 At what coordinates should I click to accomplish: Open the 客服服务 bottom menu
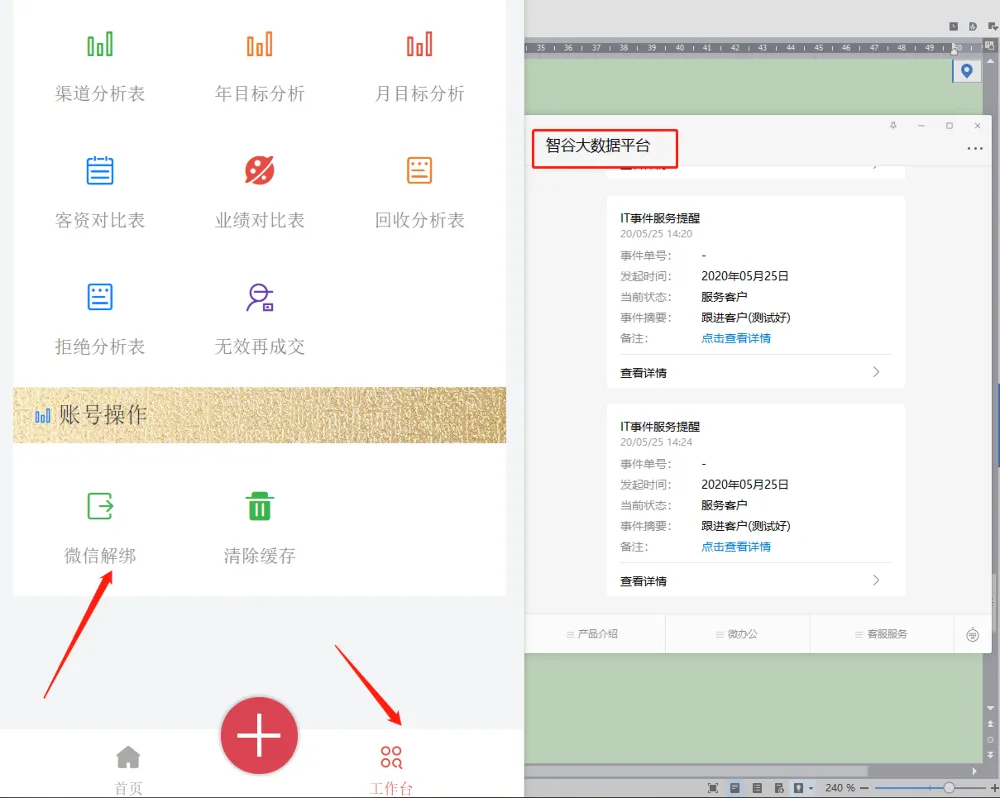tap(881, 634)
